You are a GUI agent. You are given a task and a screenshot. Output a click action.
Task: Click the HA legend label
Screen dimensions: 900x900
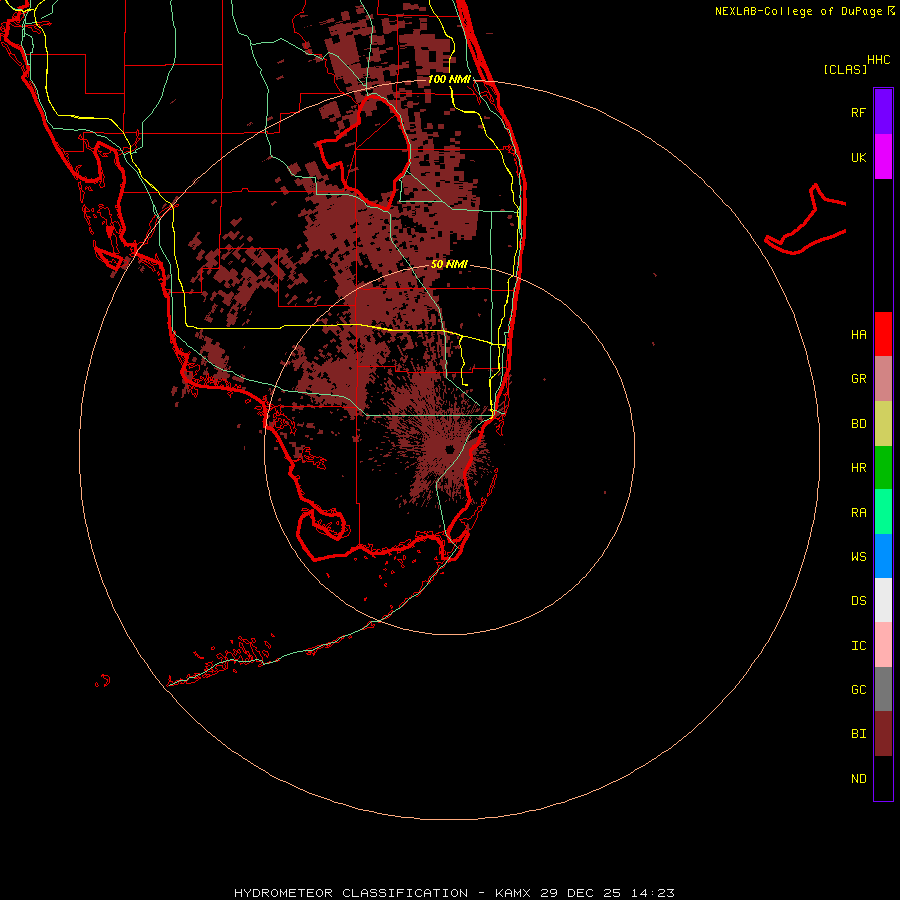[x=858, y=335]
